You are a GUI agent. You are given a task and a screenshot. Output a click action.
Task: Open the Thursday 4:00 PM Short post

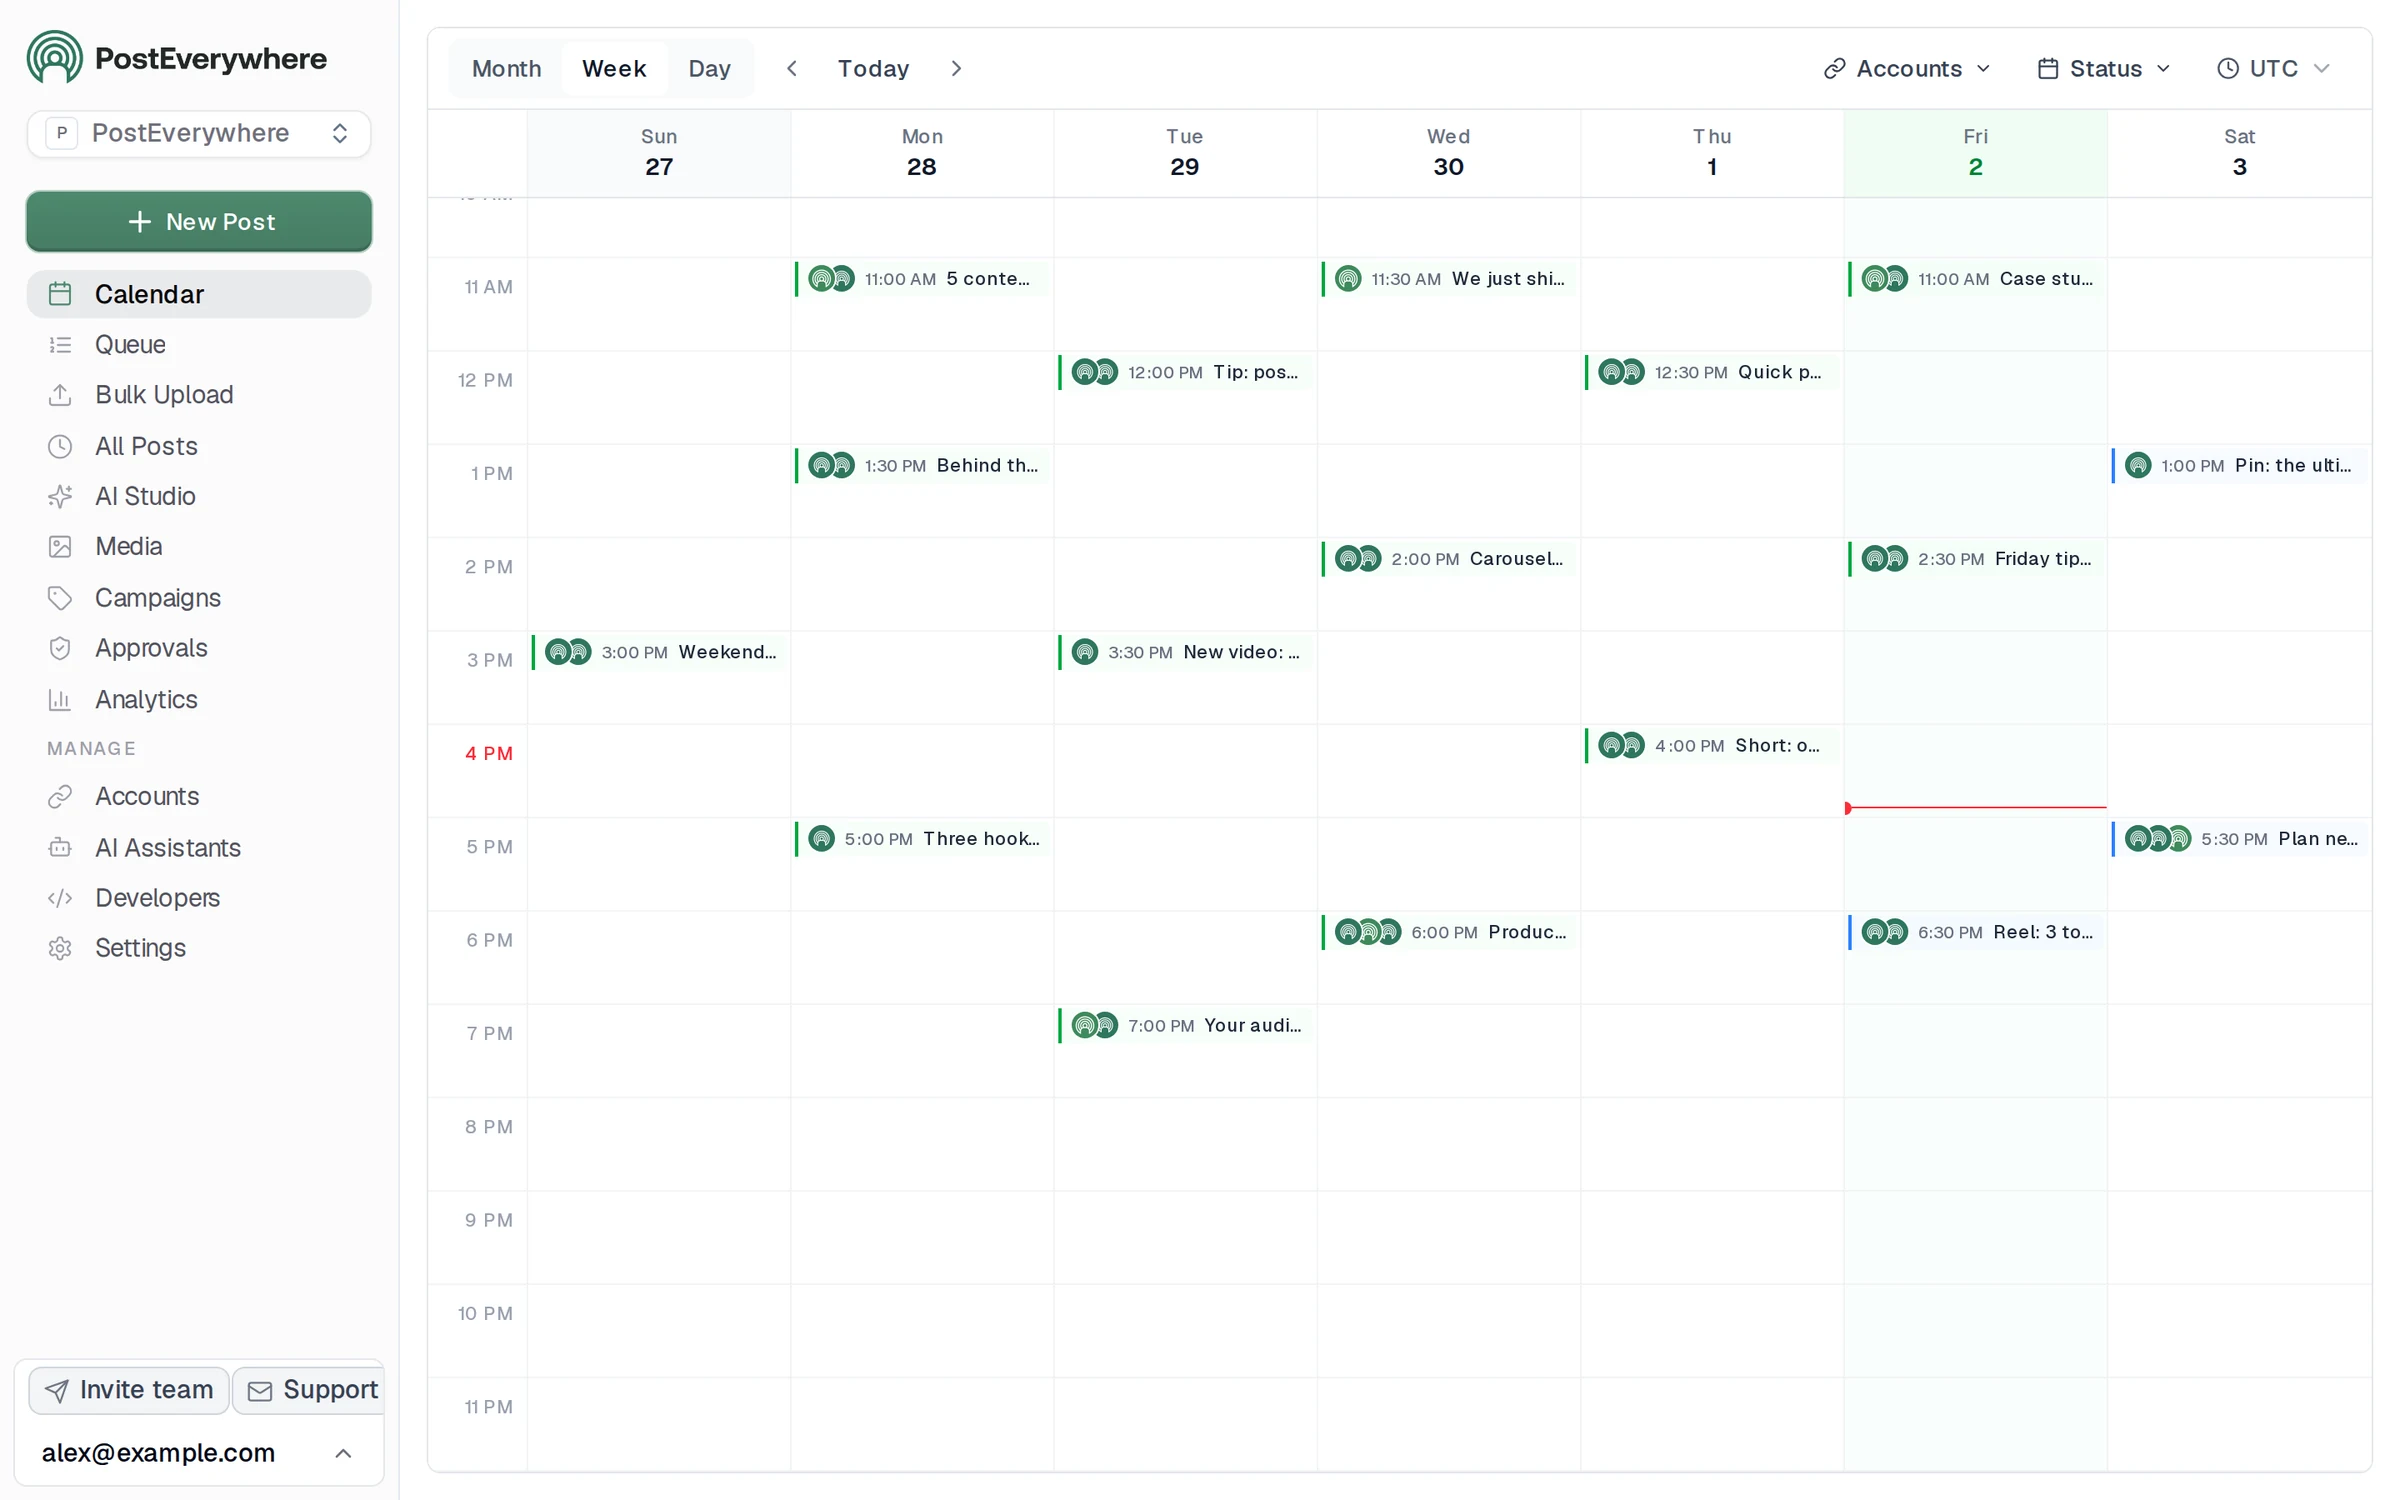pos(1711,745)
